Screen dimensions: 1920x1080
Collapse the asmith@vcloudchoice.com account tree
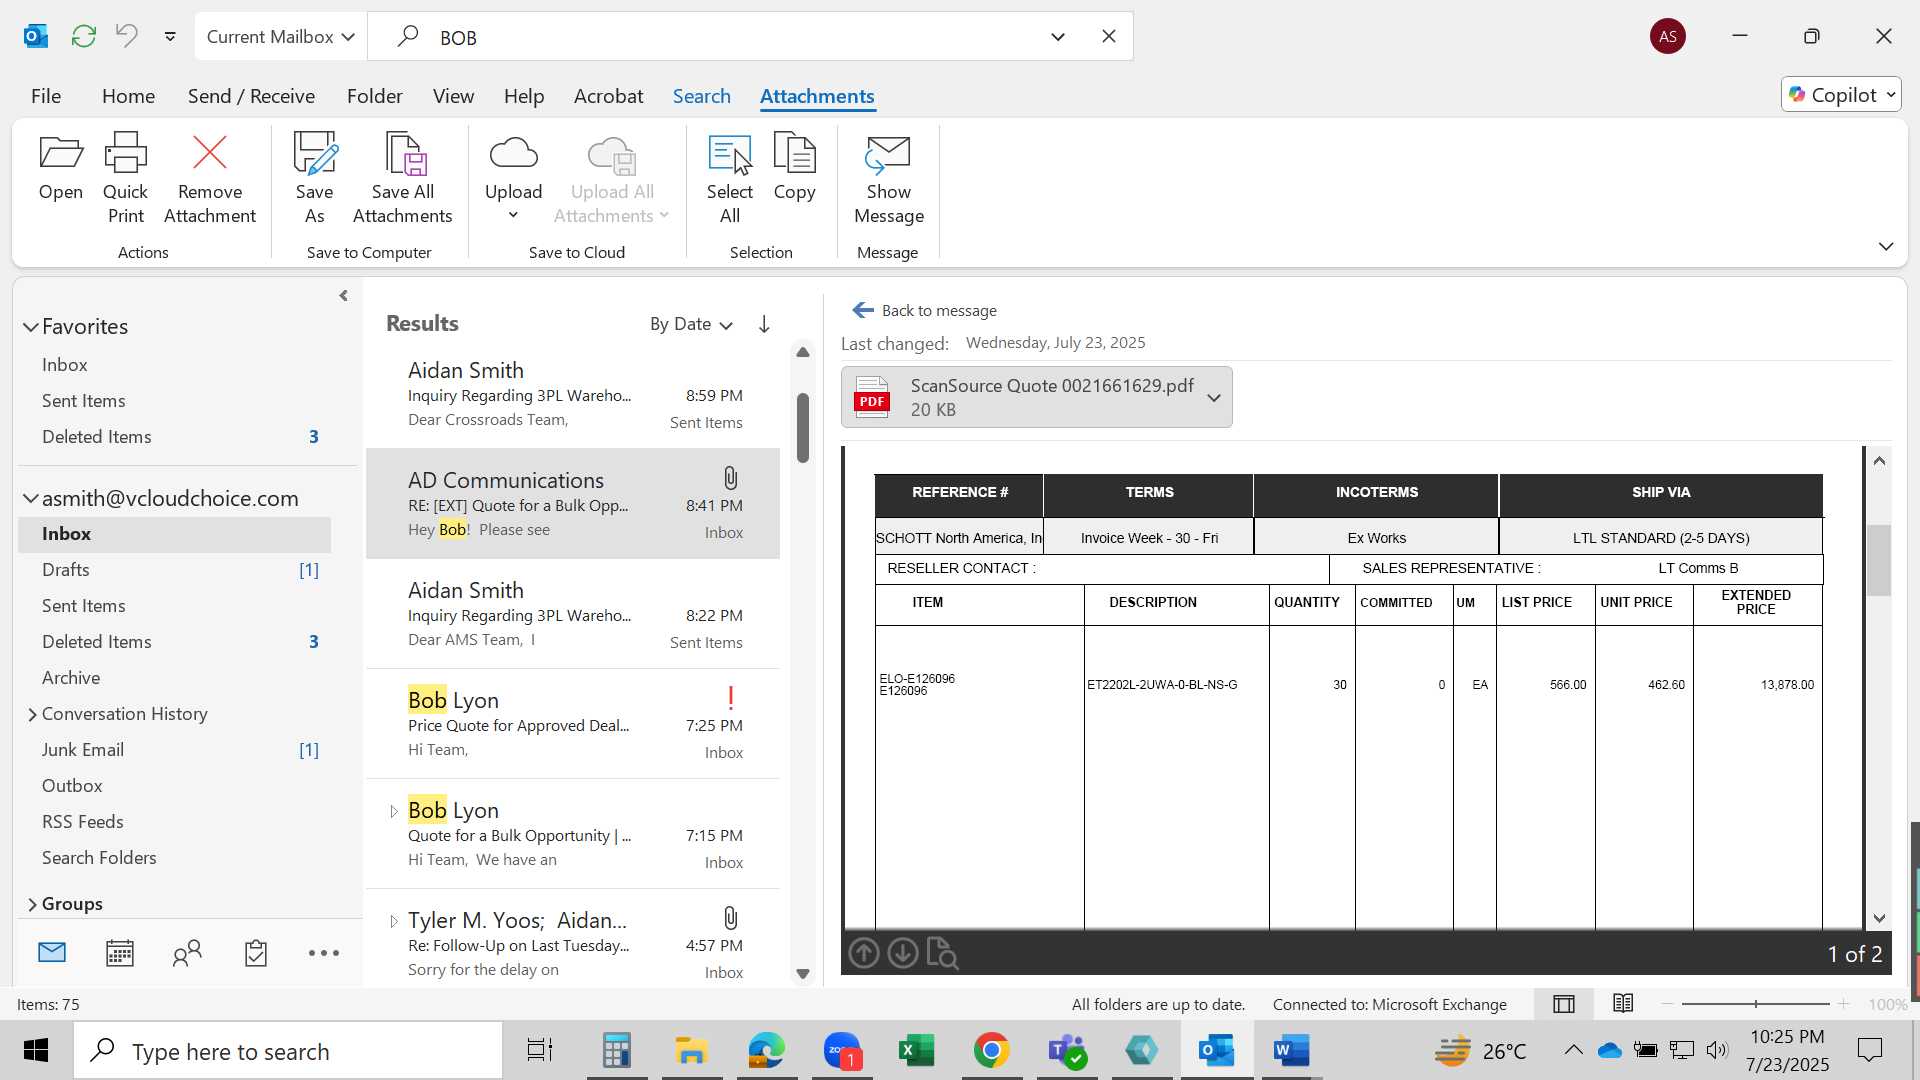tap(31, 498)
